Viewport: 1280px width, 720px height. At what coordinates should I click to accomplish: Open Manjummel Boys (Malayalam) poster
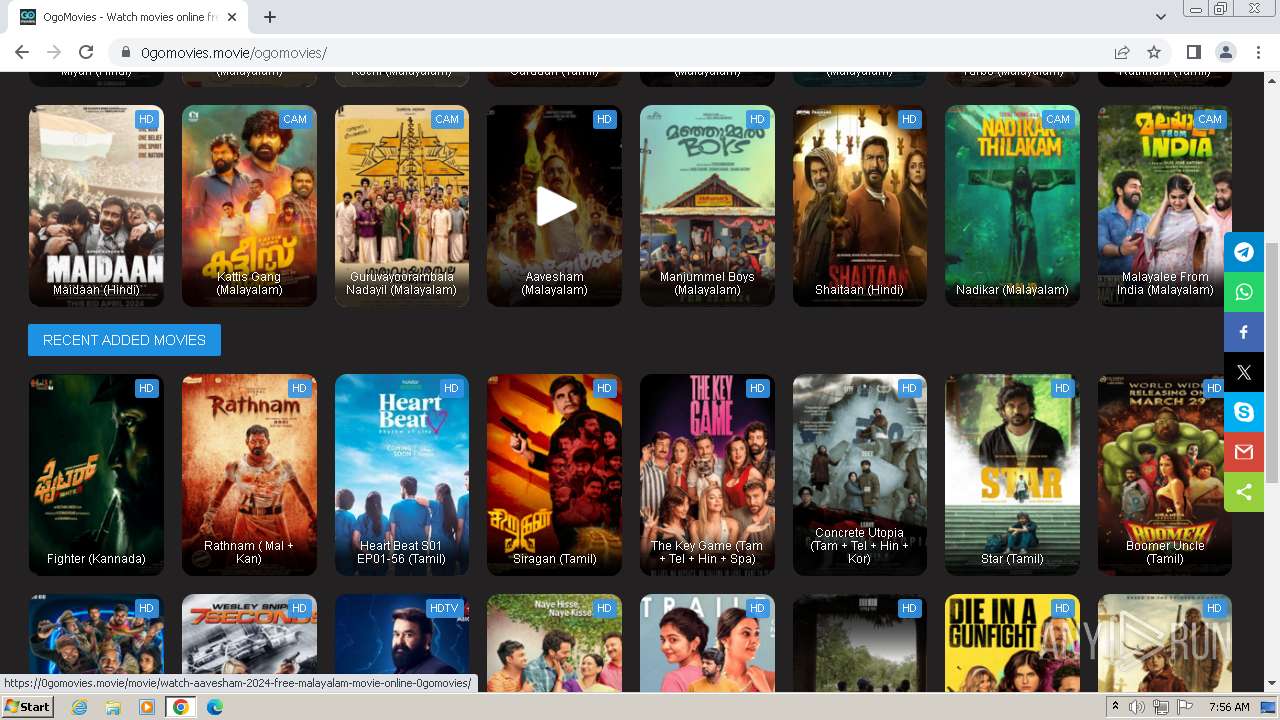click(707, 206)
